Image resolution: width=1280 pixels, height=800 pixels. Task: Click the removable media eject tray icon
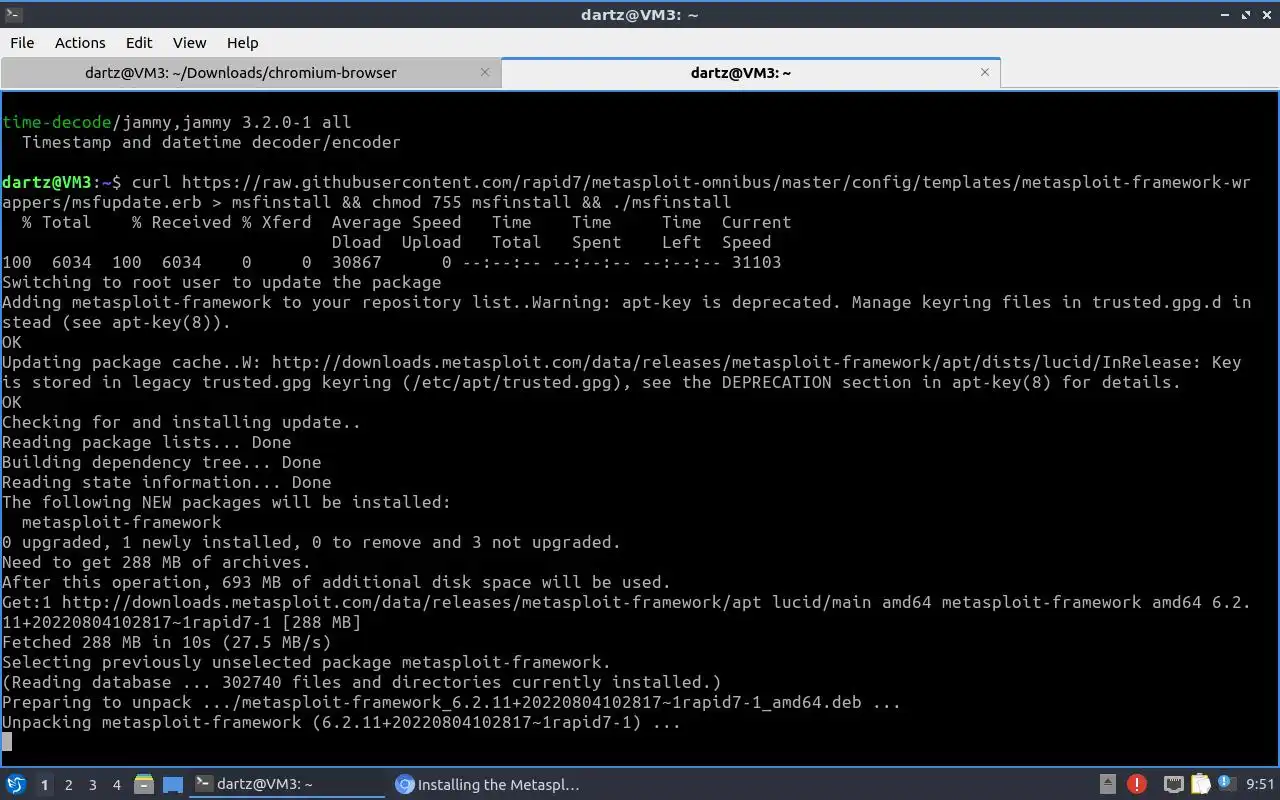click(1107, 784)
